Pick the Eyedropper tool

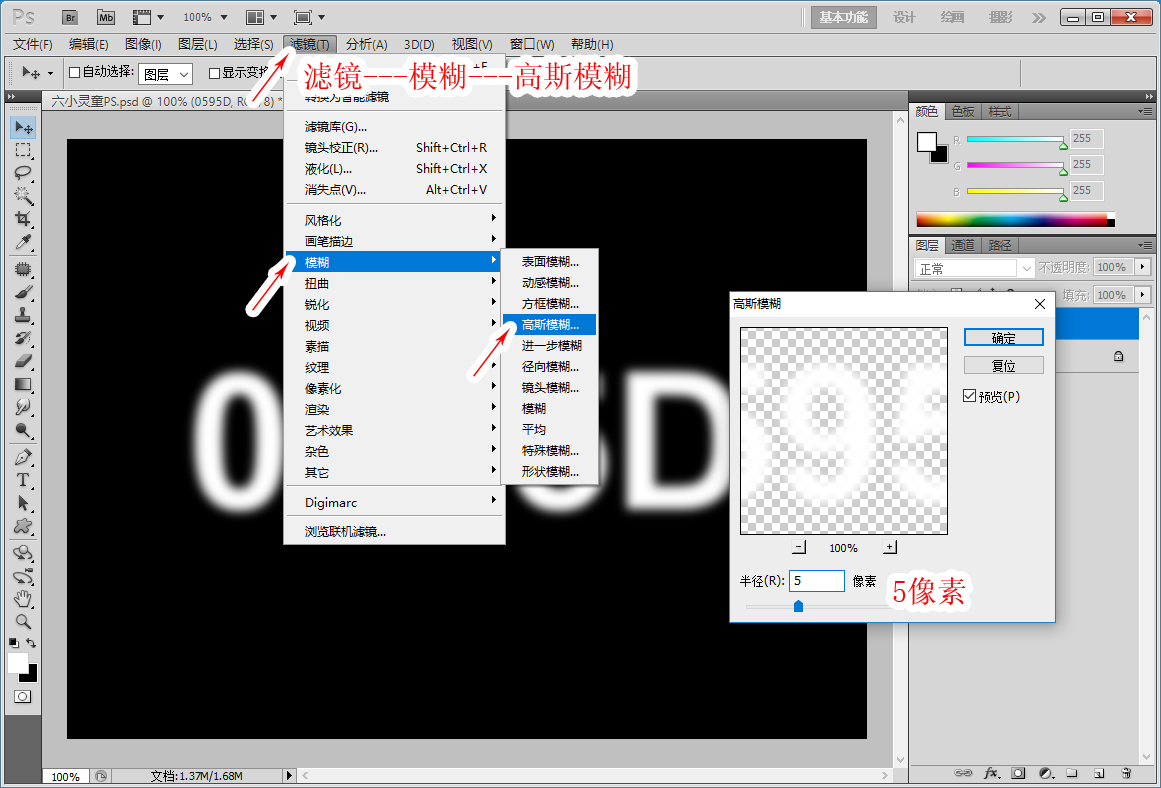pyautogui.click(x=23, y=243)
